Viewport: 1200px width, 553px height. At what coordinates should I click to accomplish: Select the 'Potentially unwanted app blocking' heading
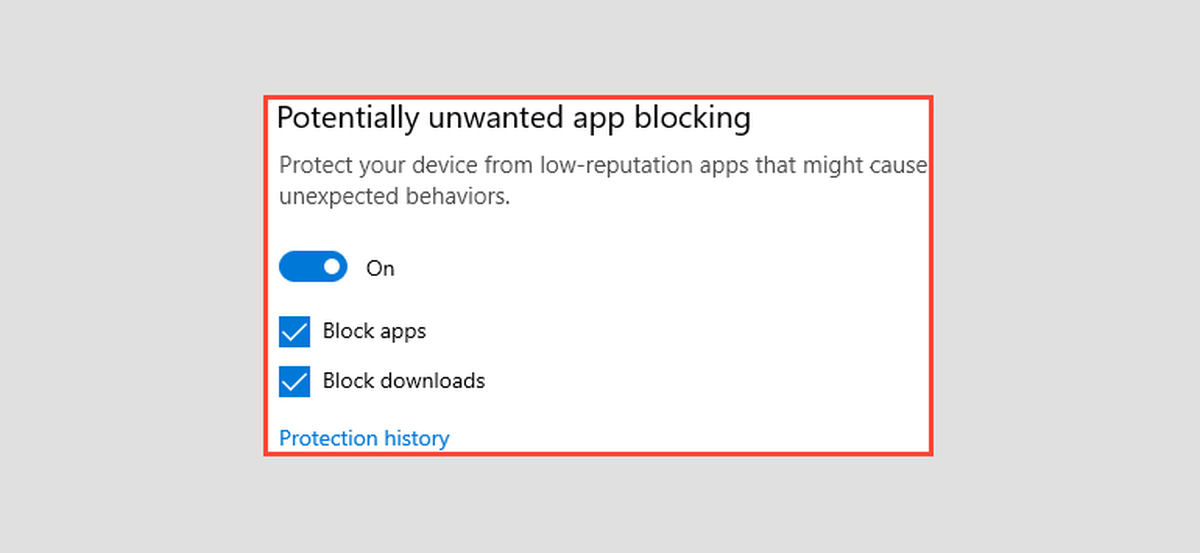pos(513,119)
